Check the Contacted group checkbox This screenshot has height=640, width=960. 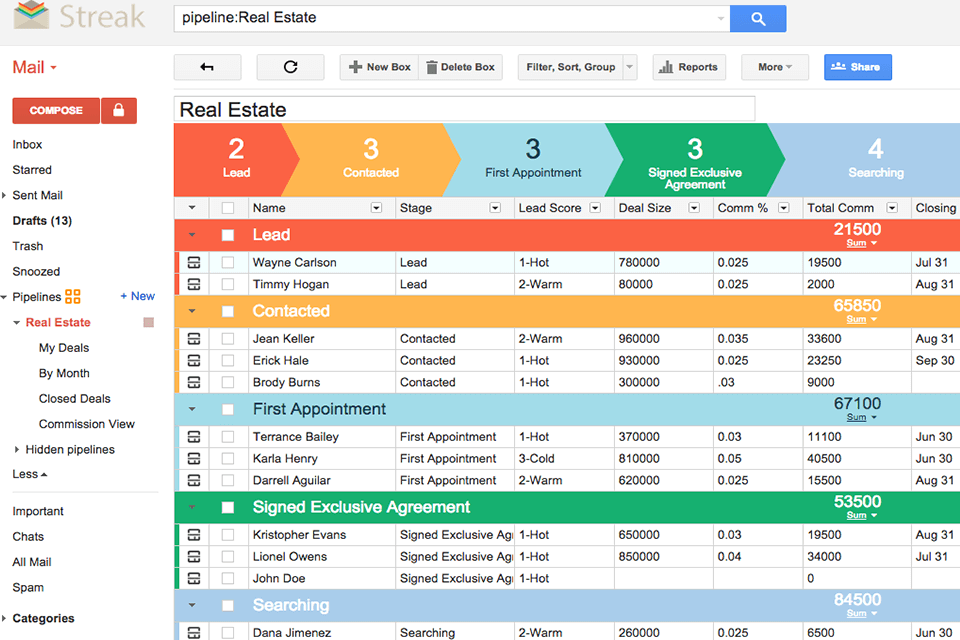(x=228, y=311)
